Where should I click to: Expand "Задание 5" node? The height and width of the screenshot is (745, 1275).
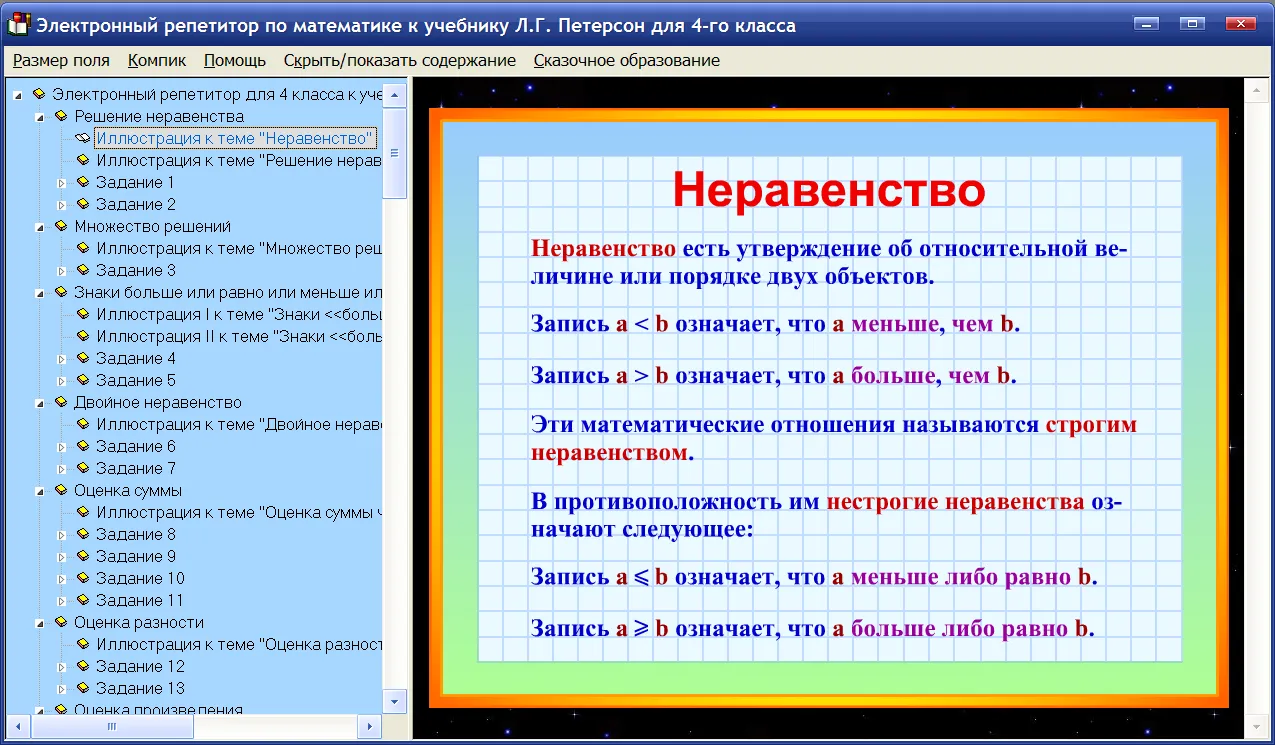pyautogui.click(x=62, y=381)
